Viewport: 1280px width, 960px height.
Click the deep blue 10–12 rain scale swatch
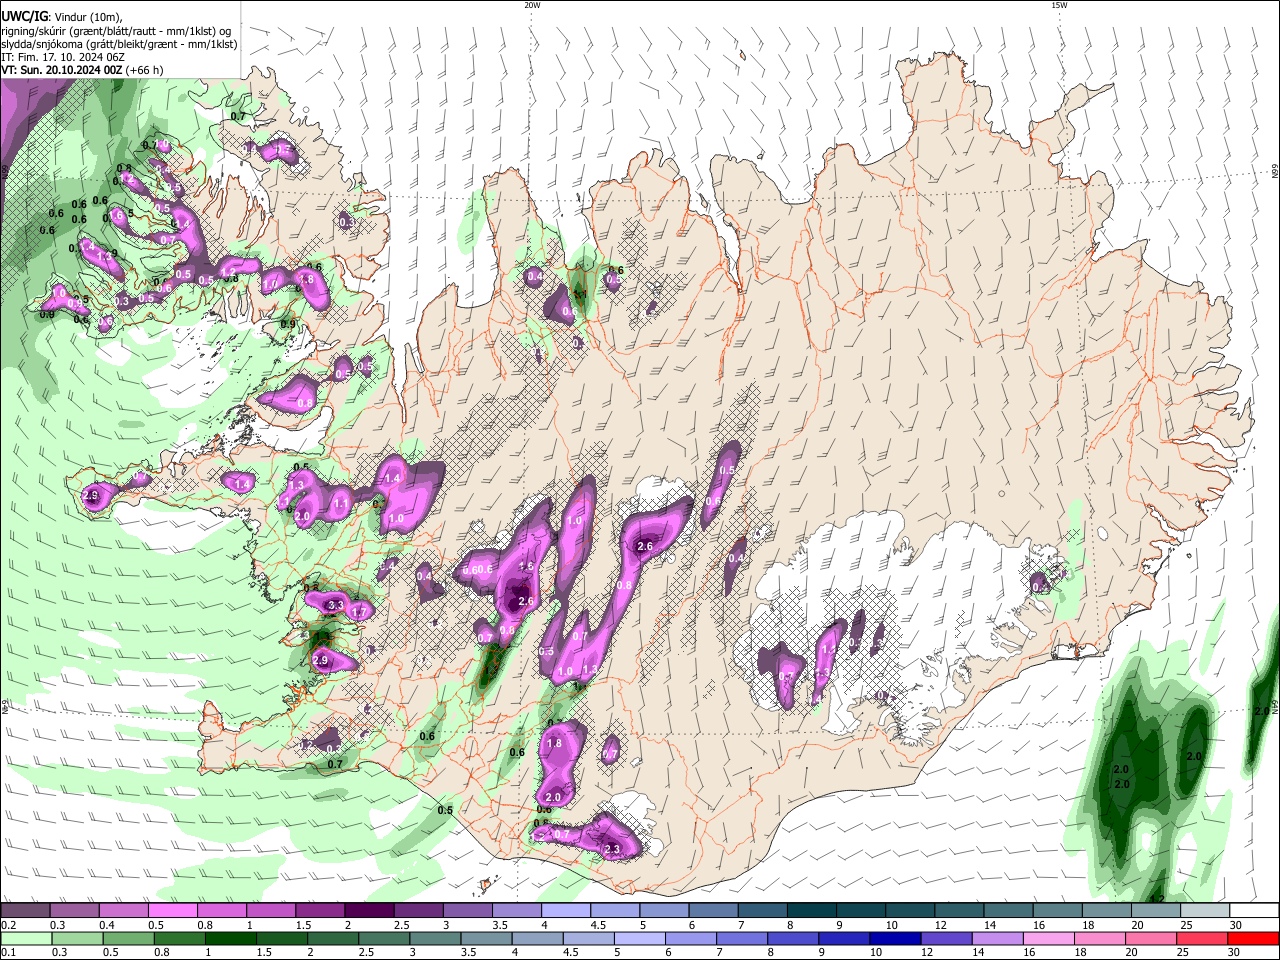894,938
